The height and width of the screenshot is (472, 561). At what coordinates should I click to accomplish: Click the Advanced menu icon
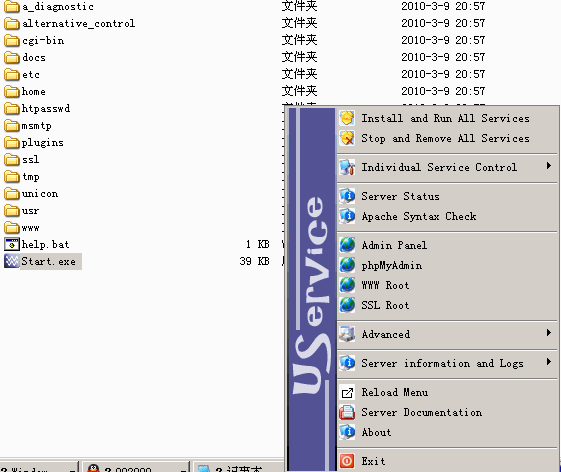347,334
